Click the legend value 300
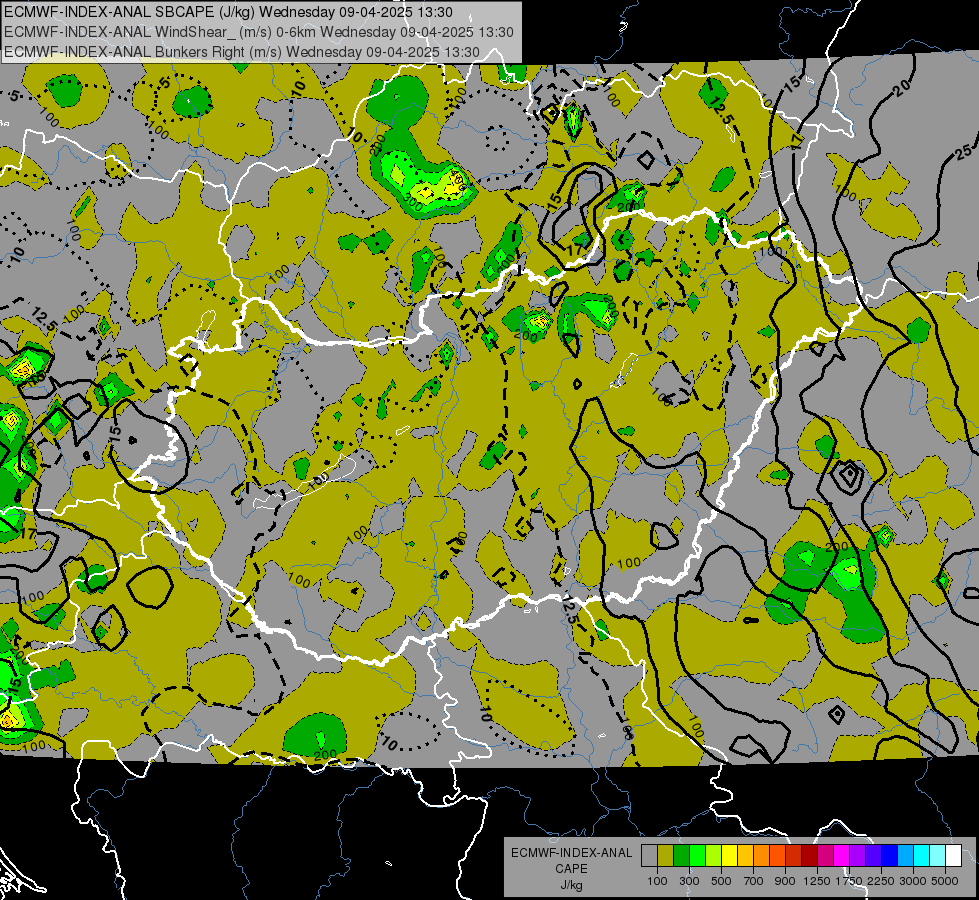The width and height of the screenshot is (979, 900). [x=689, y=881]
